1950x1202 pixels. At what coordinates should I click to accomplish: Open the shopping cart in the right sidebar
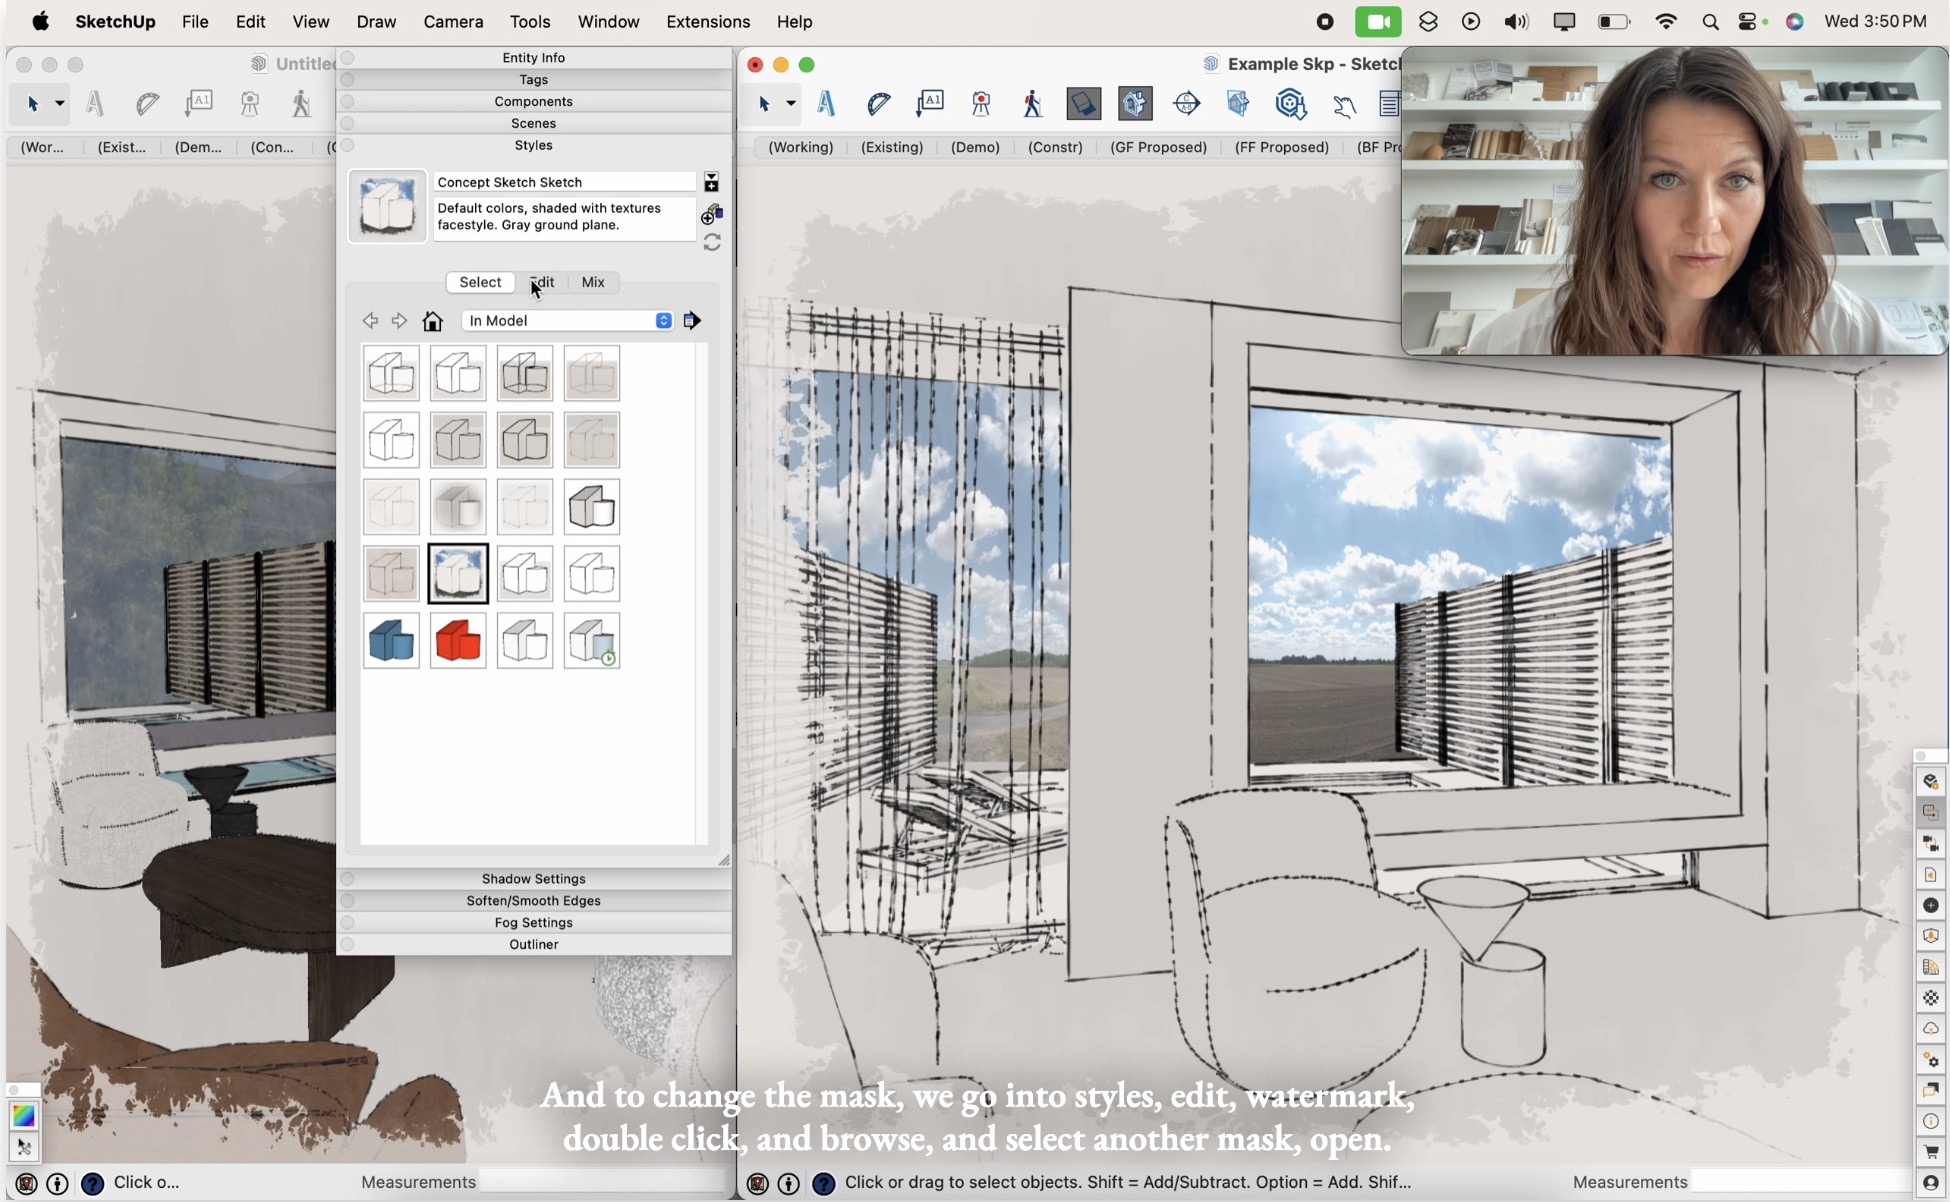(x=1930, y=1150)
